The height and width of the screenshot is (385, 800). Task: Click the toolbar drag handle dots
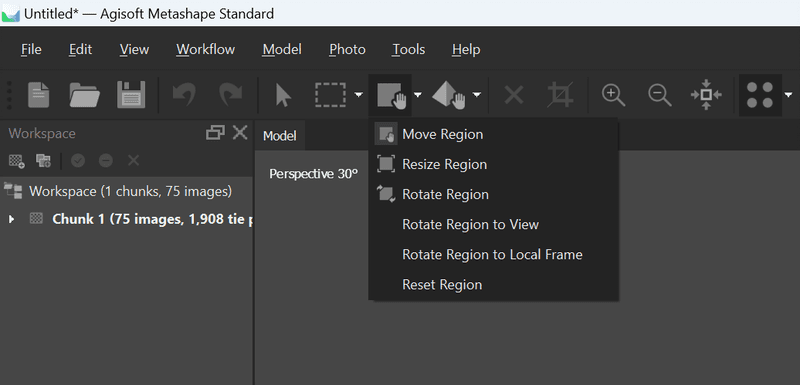tap(8, 95)
